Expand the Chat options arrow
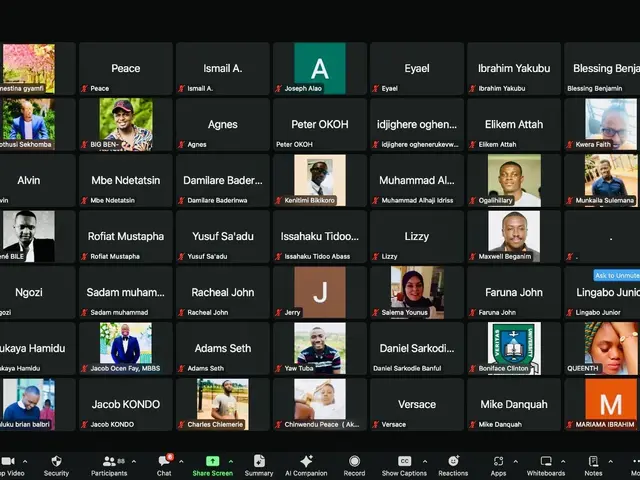 (x=181, y=462)
